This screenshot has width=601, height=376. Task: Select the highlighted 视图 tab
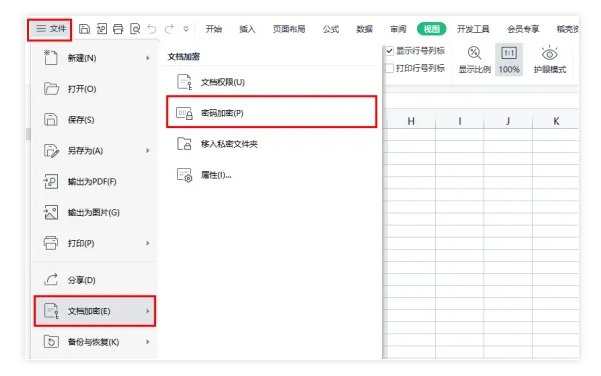click(432, 29)
